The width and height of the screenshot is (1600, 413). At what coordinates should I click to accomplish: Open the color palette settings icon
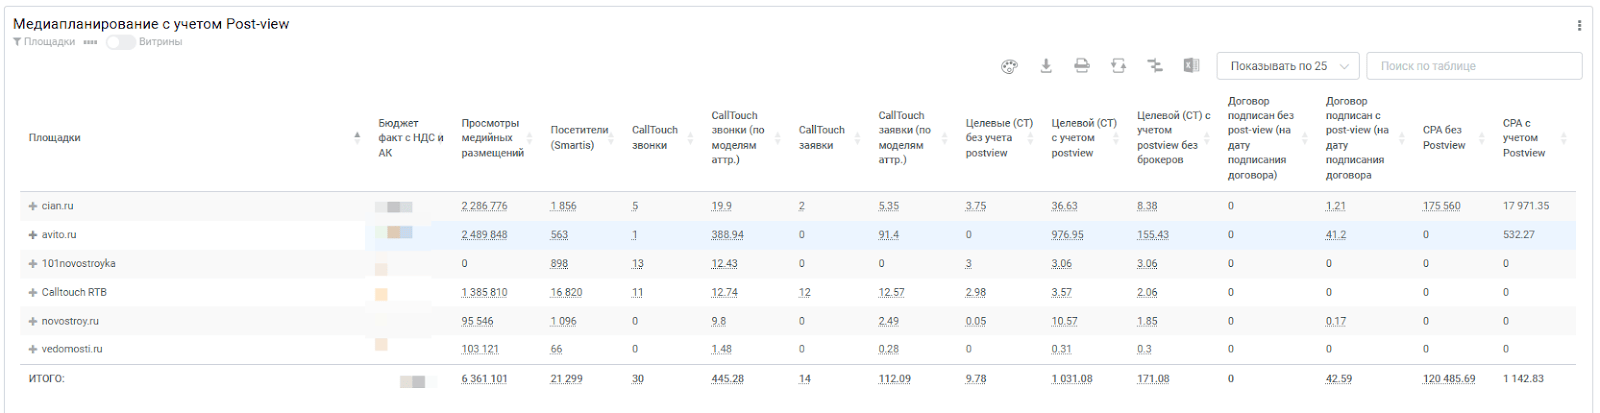[1009, 66]
